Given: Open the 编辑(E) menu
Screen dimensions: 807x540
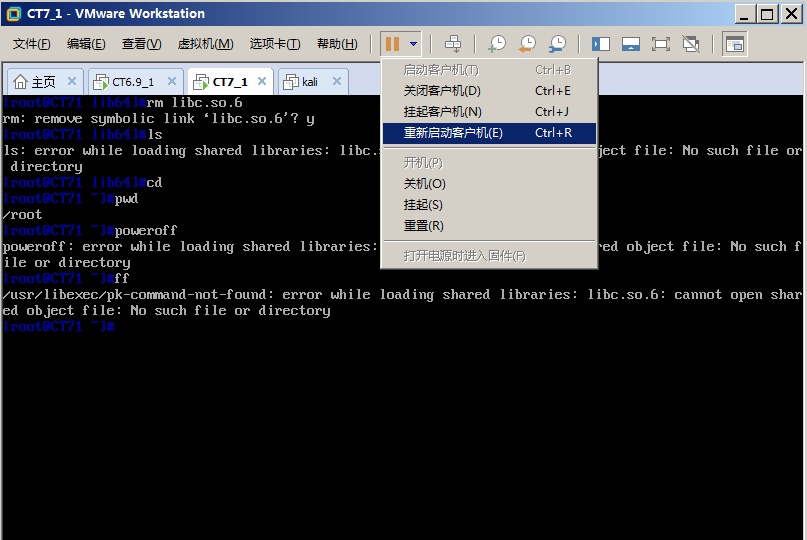Looking at the screenshot, I should [86, 44].
